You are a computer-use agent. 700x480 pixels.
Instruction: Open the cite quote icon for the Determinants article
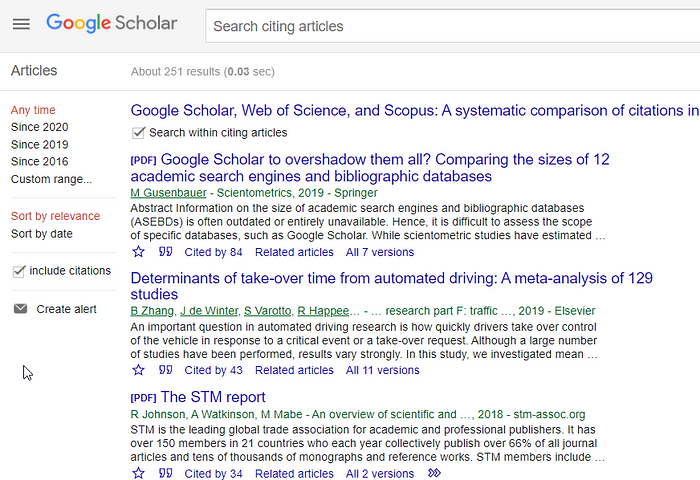coord(166,370)
